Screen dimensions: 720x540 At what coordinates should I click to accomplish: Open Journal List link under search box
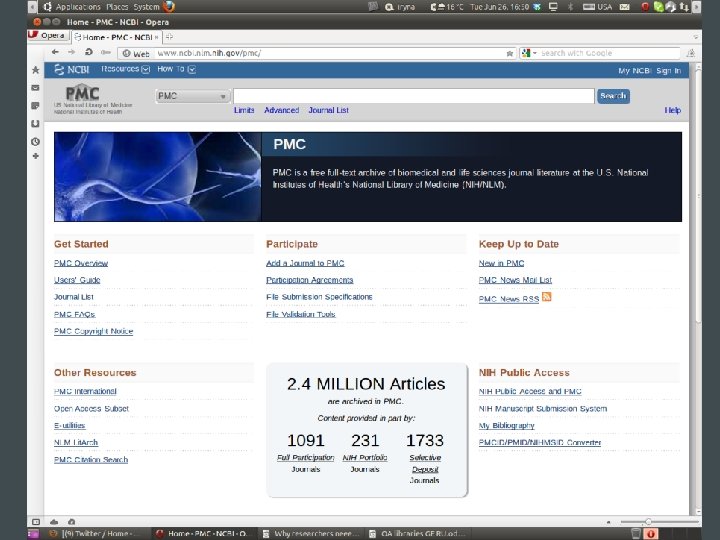coord(328,110)
